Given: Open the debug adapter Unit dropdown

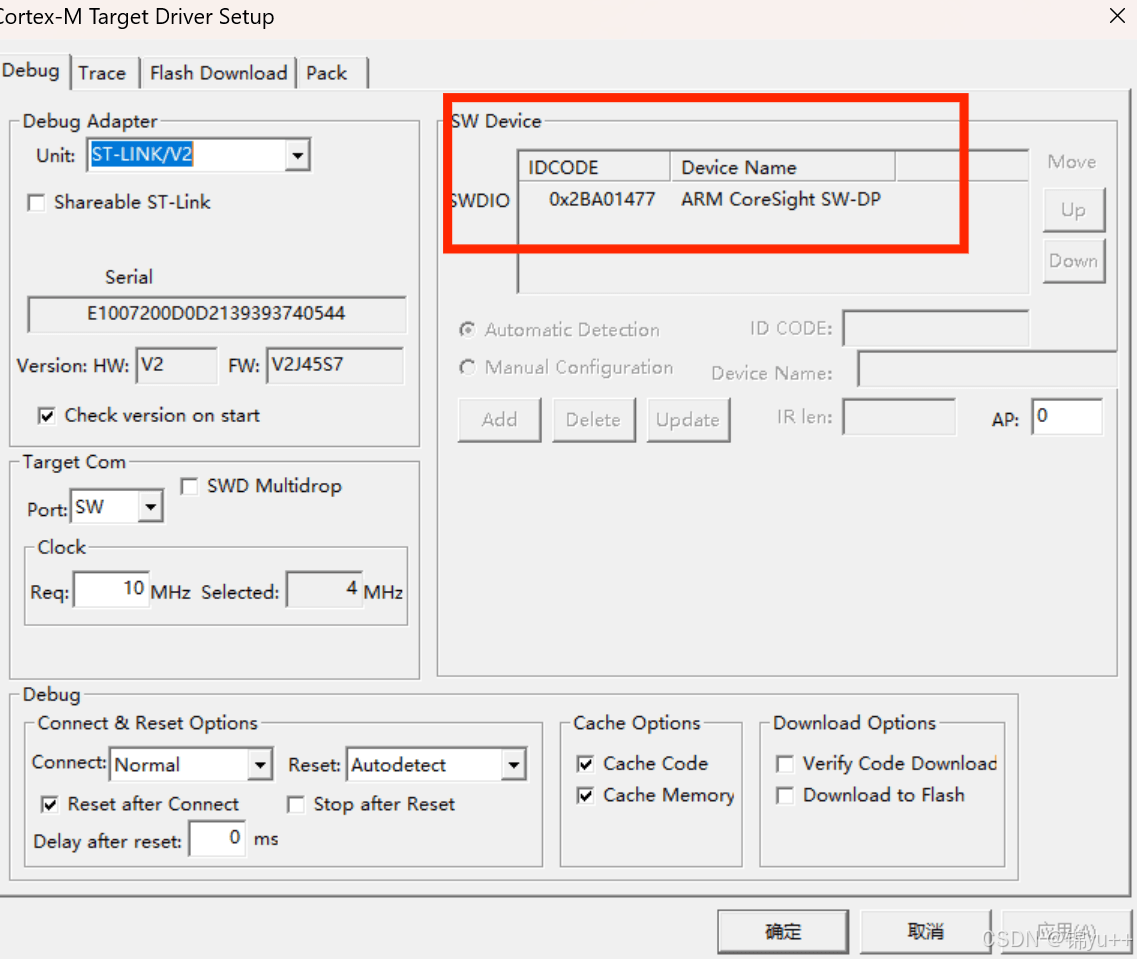Looking at the screenshot, I should (297, 155).
